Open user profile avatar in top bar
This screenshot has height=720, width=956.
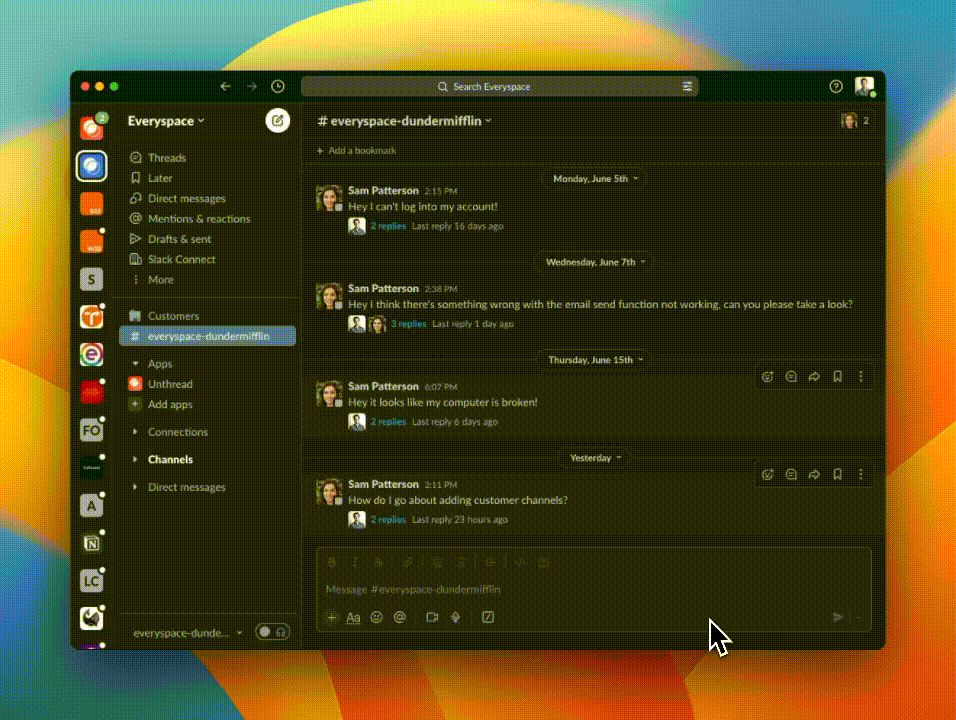click(x=865, y=87)
